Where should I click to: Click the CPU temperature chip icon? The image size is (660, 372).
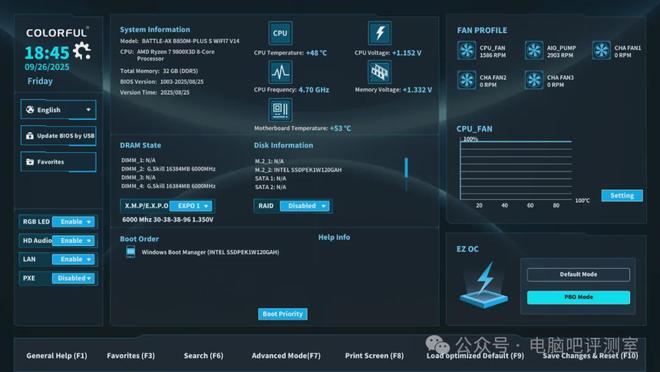click(x=280, y=33)
